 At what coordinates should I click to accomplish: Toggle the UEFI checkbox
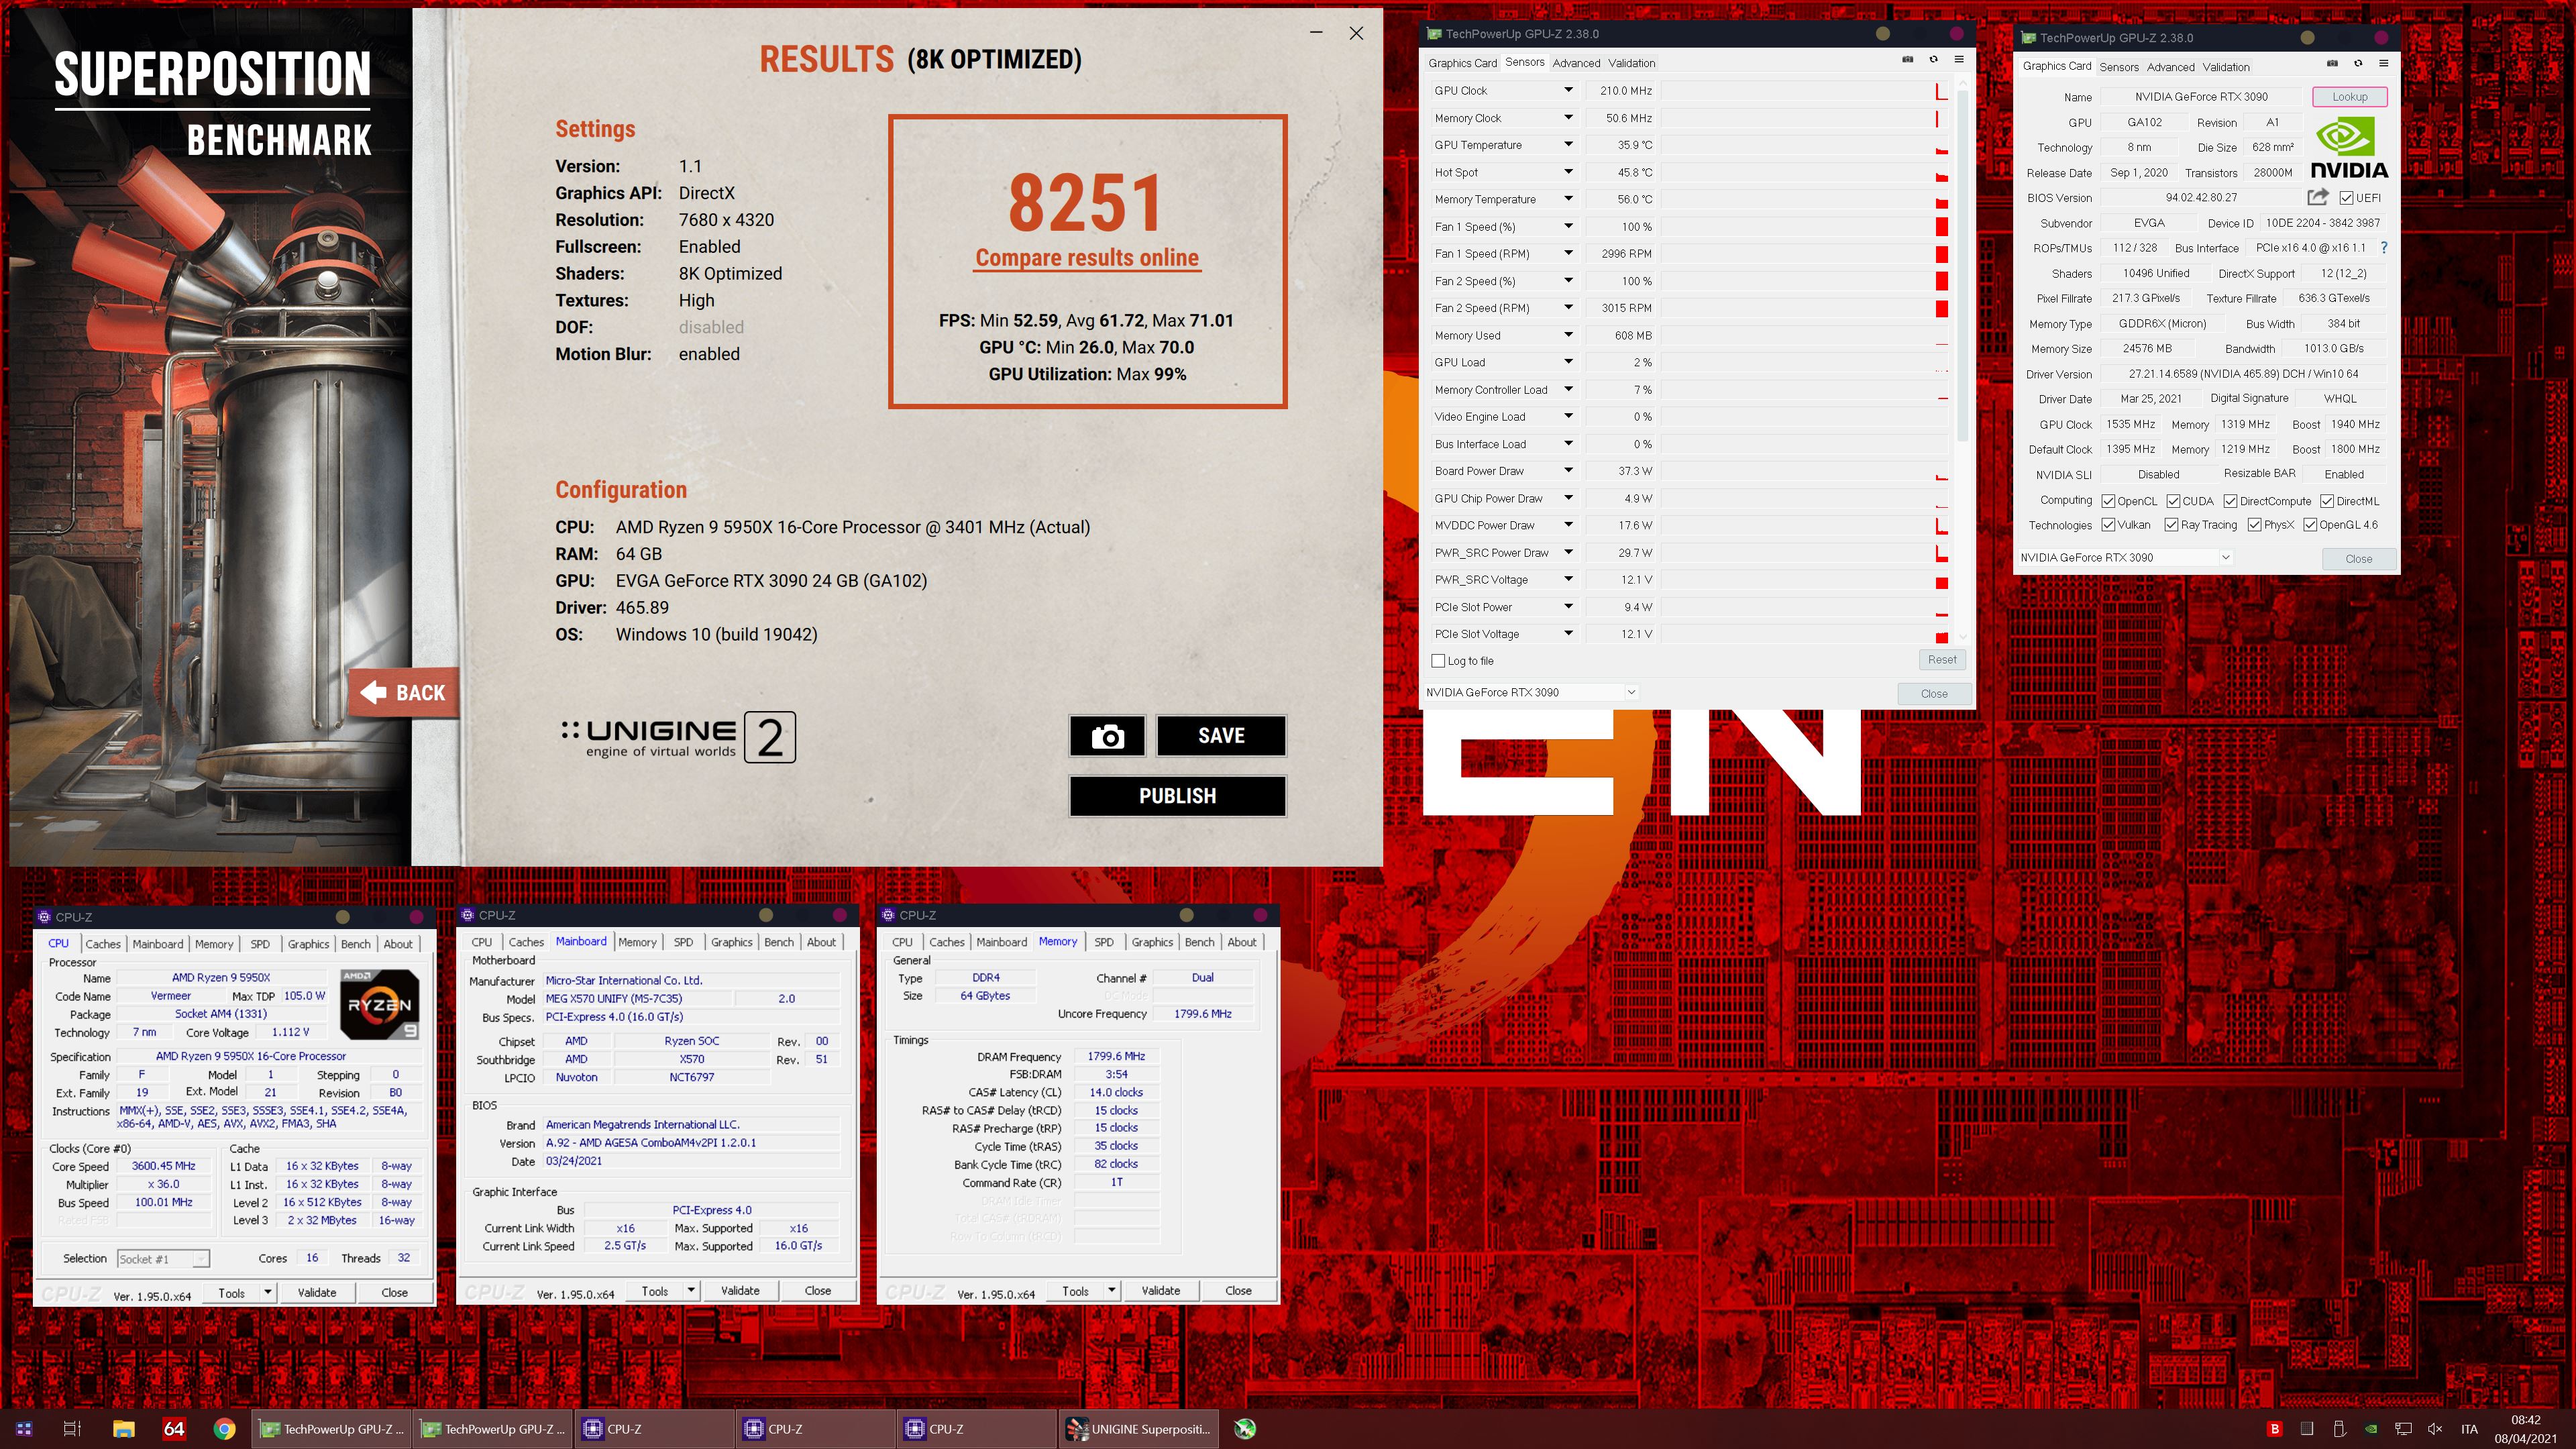pos(2346,198)
